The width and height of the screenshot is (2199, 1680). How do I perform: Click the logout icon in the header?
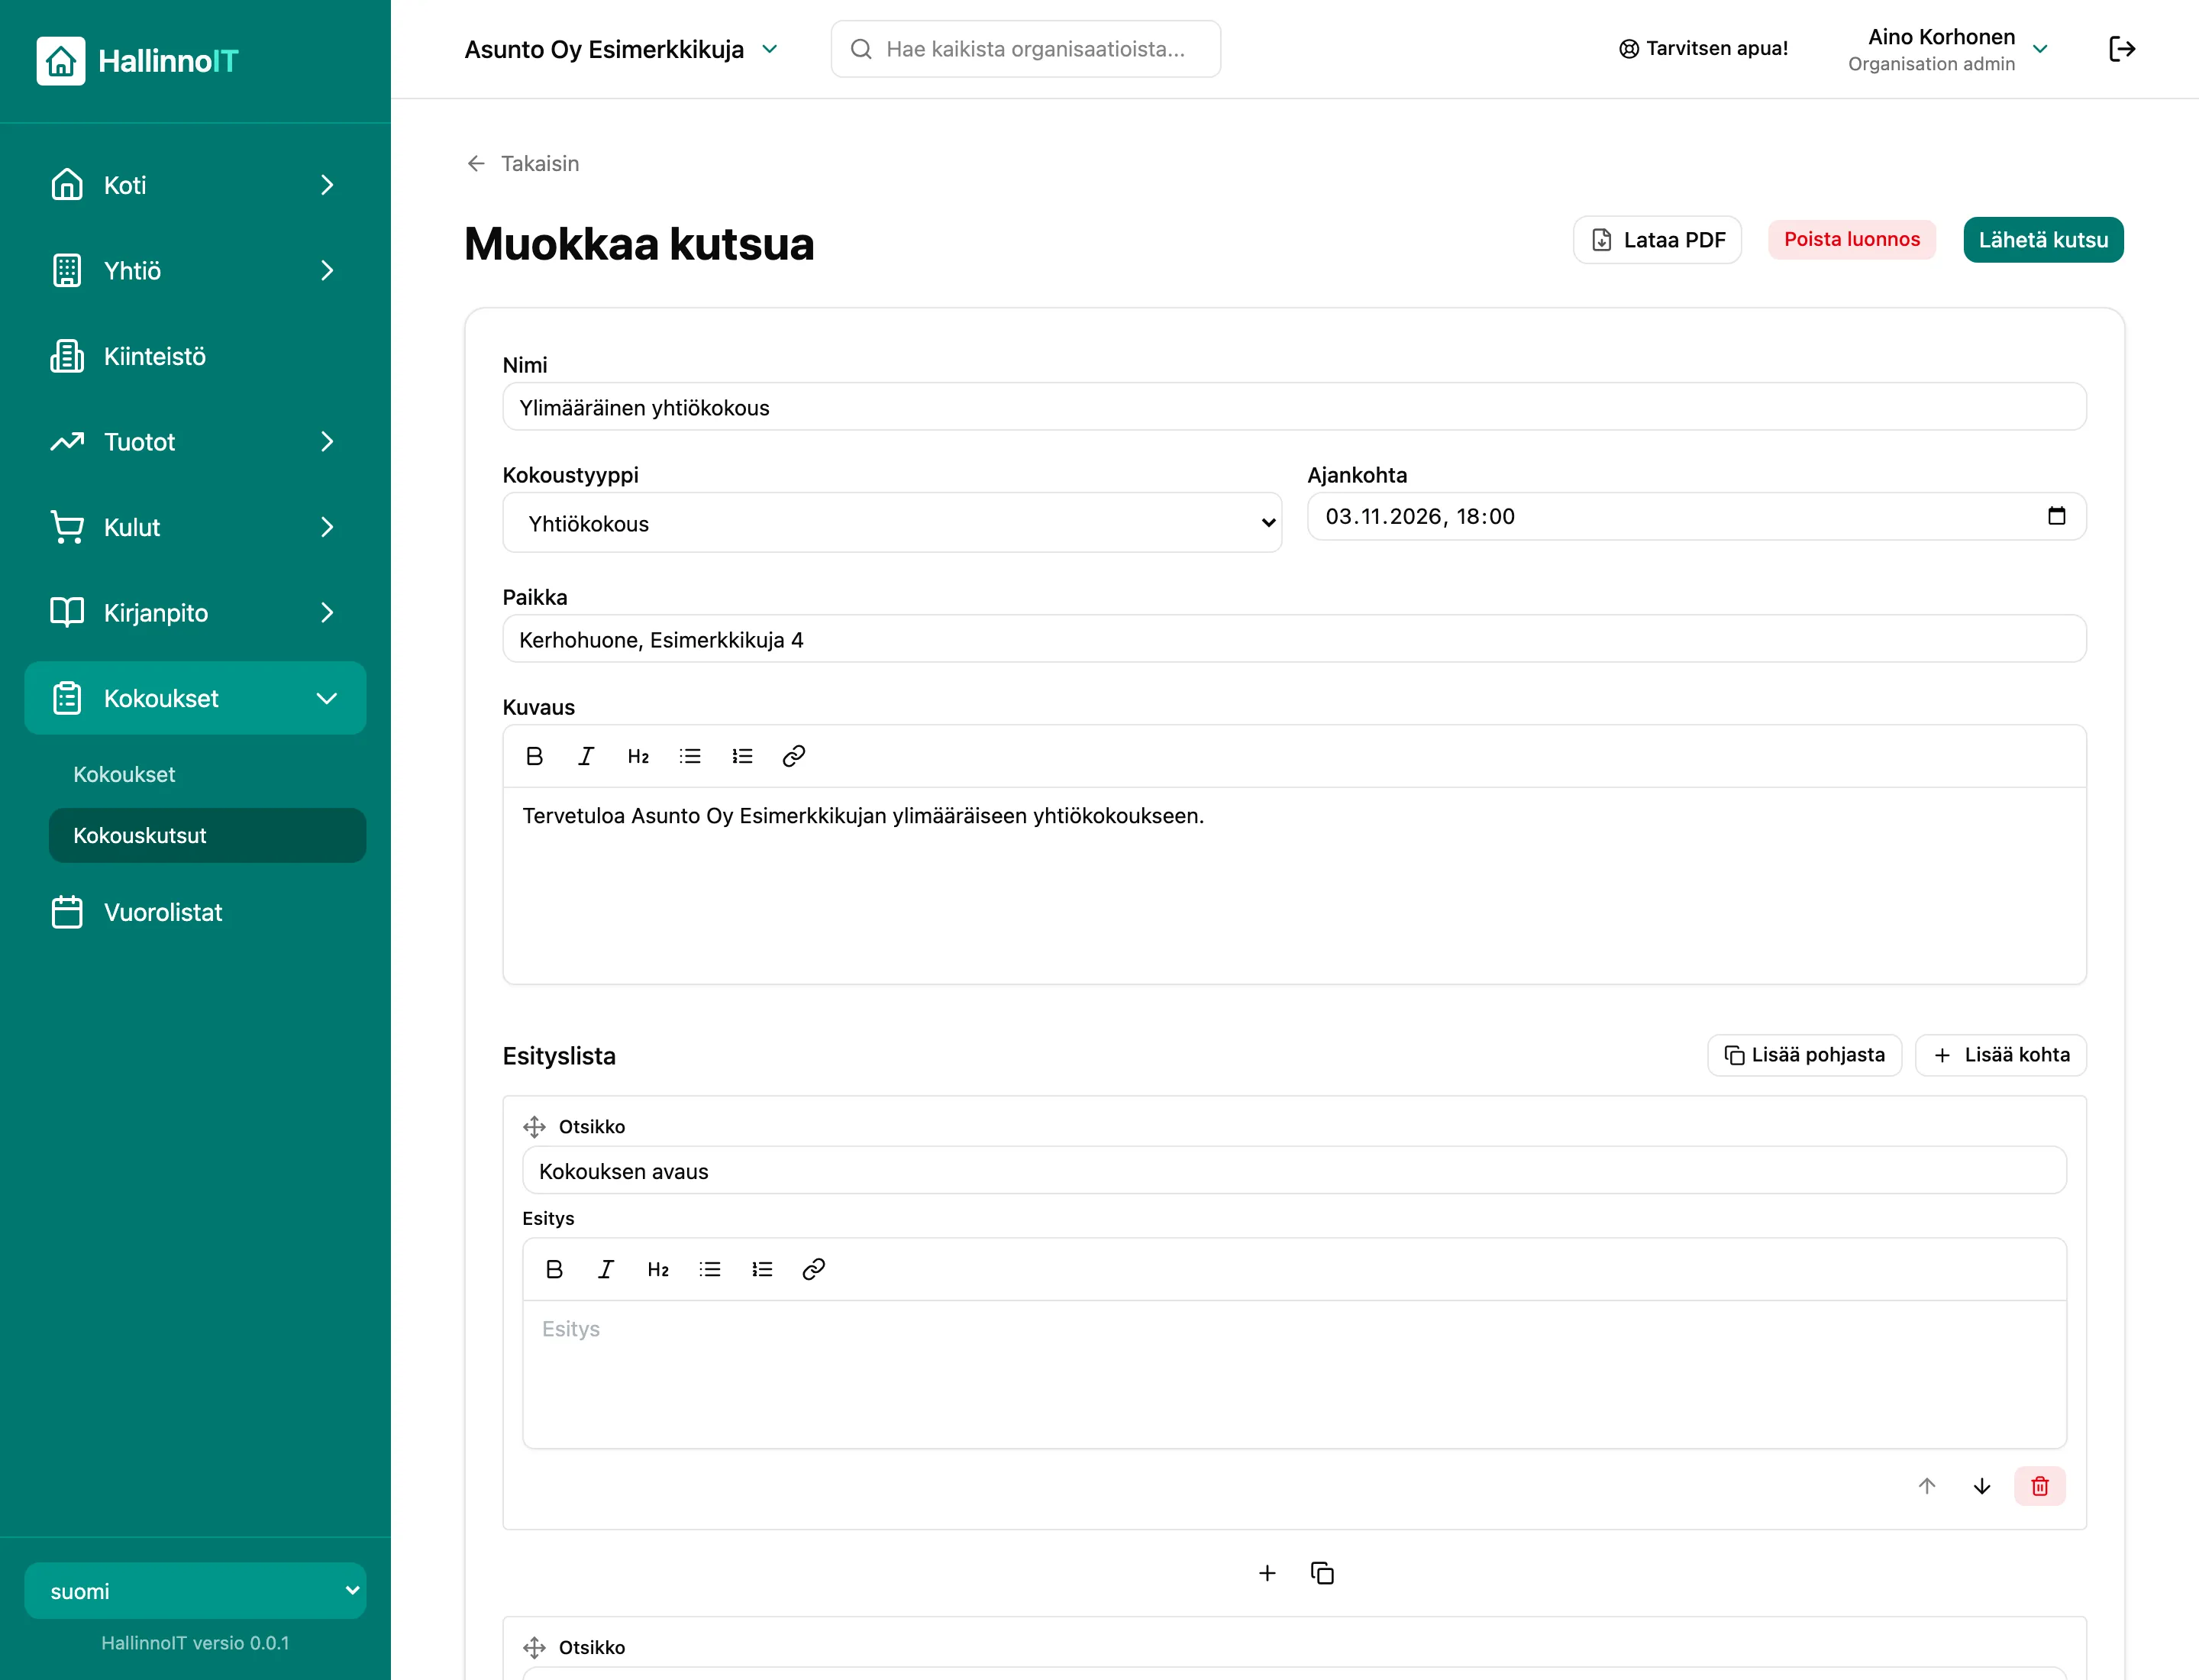[x=2121, y=49]
